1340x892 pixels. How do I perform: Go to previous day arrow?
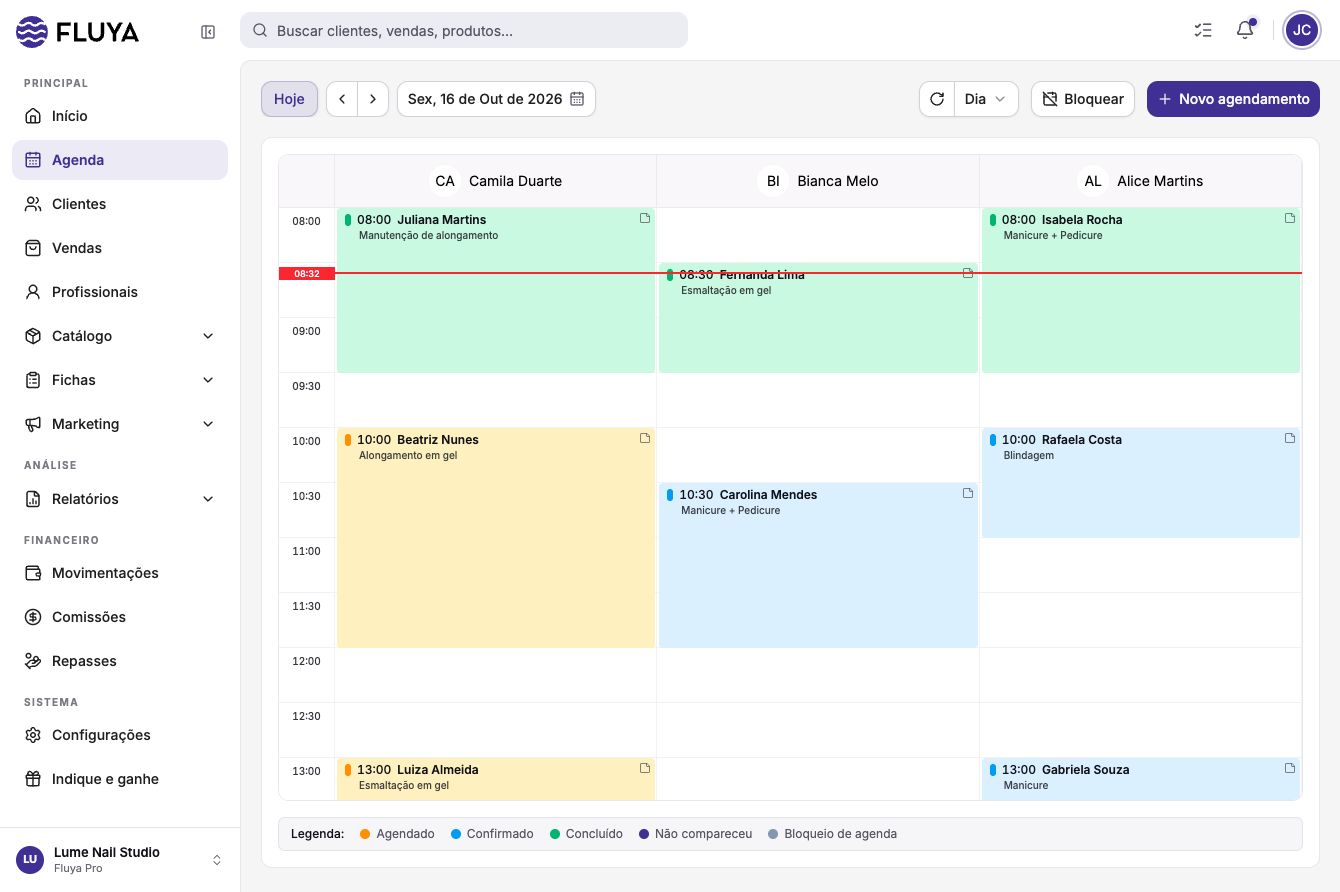point(342,99)
